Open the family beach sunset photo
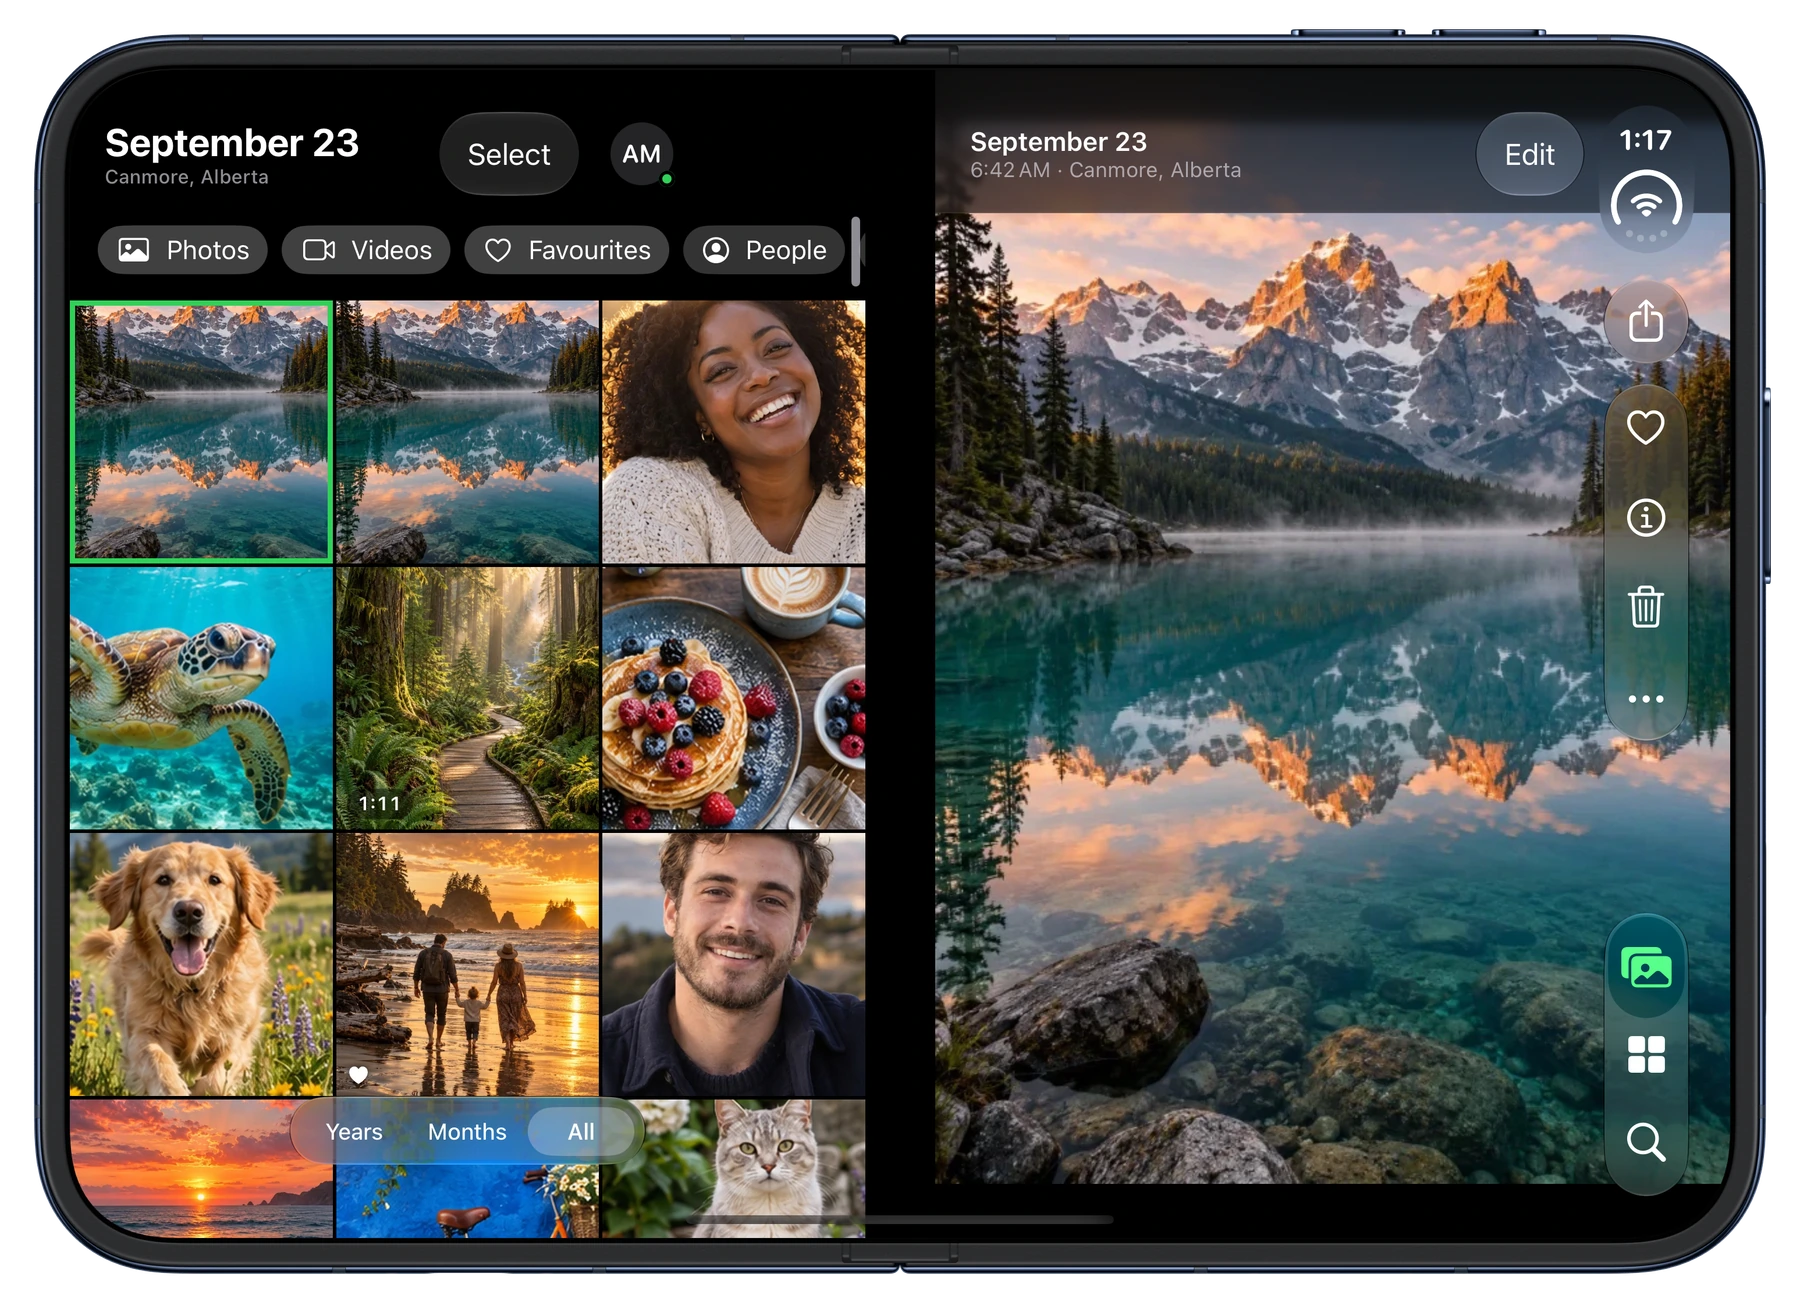 (467, 964)
